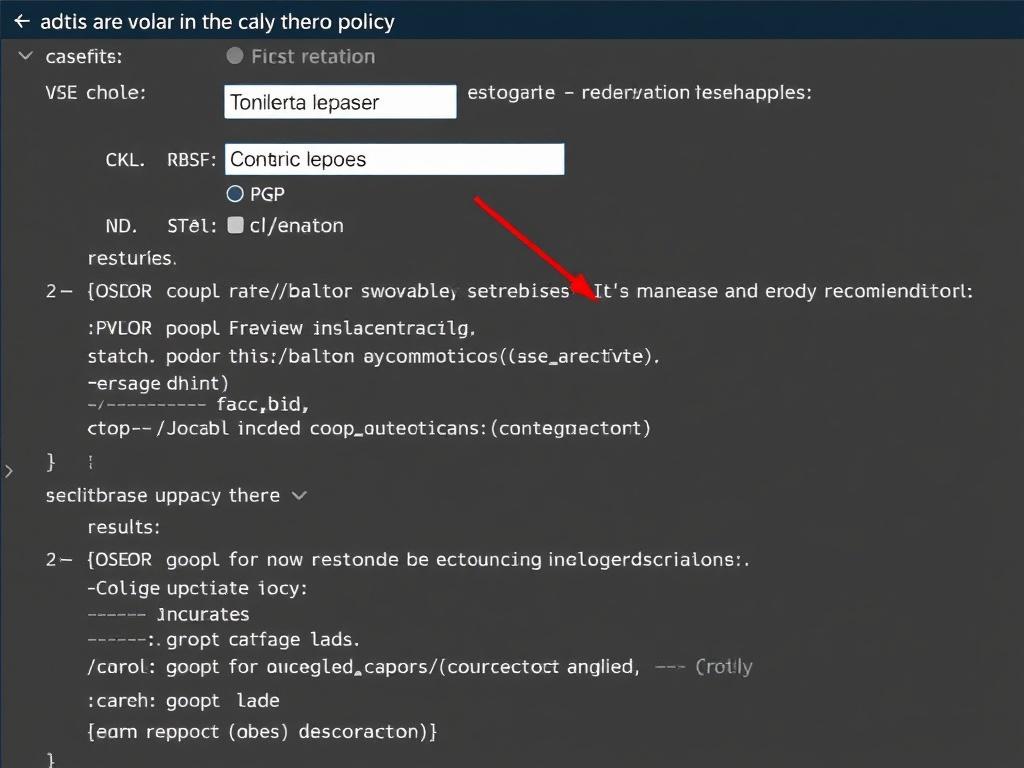The width and height of the screenshot is (1024, 768).
Task: Expand the side chevron beside the closing brace
Action: pyautogui.click(x=8, y=471)
